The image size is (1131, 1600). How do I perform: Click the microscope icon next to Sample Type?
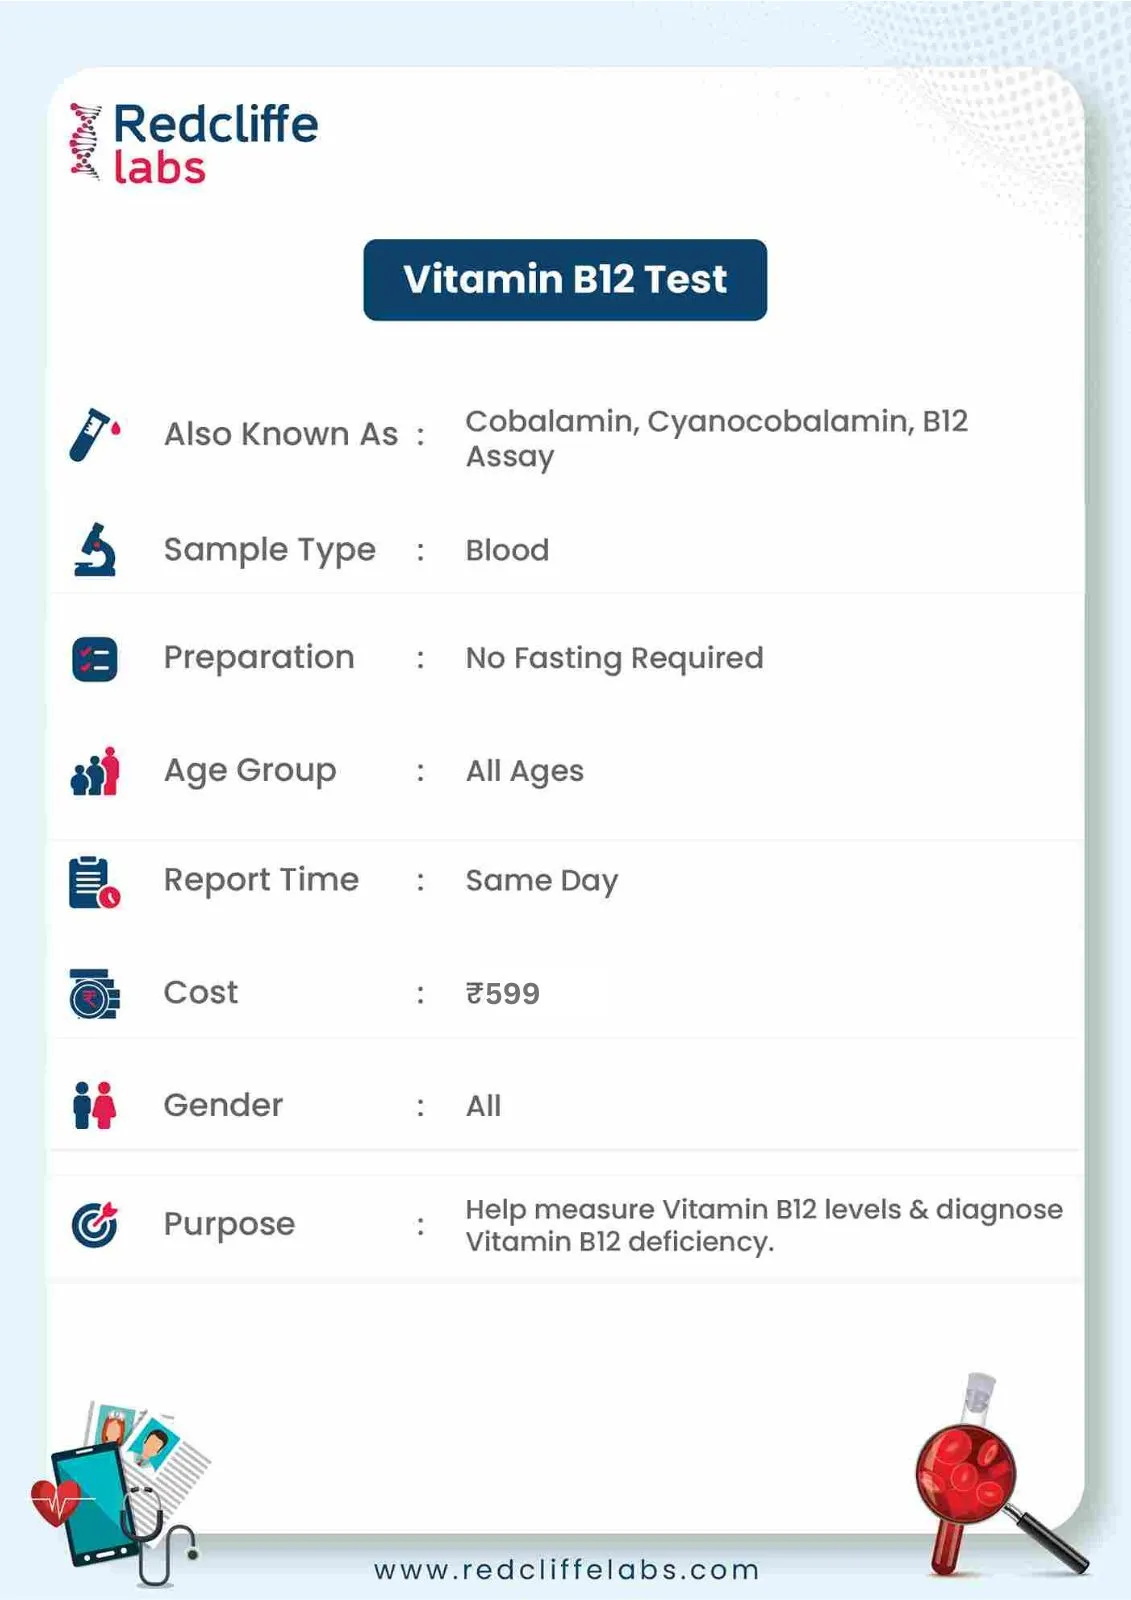click(x=95, y=549)
